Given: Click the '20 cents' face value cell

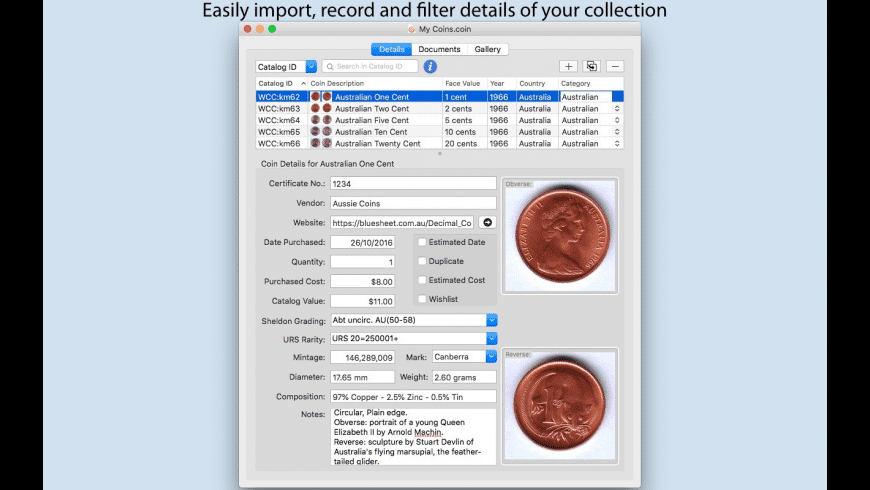Looking at the screenshot, I should (461, 143).
